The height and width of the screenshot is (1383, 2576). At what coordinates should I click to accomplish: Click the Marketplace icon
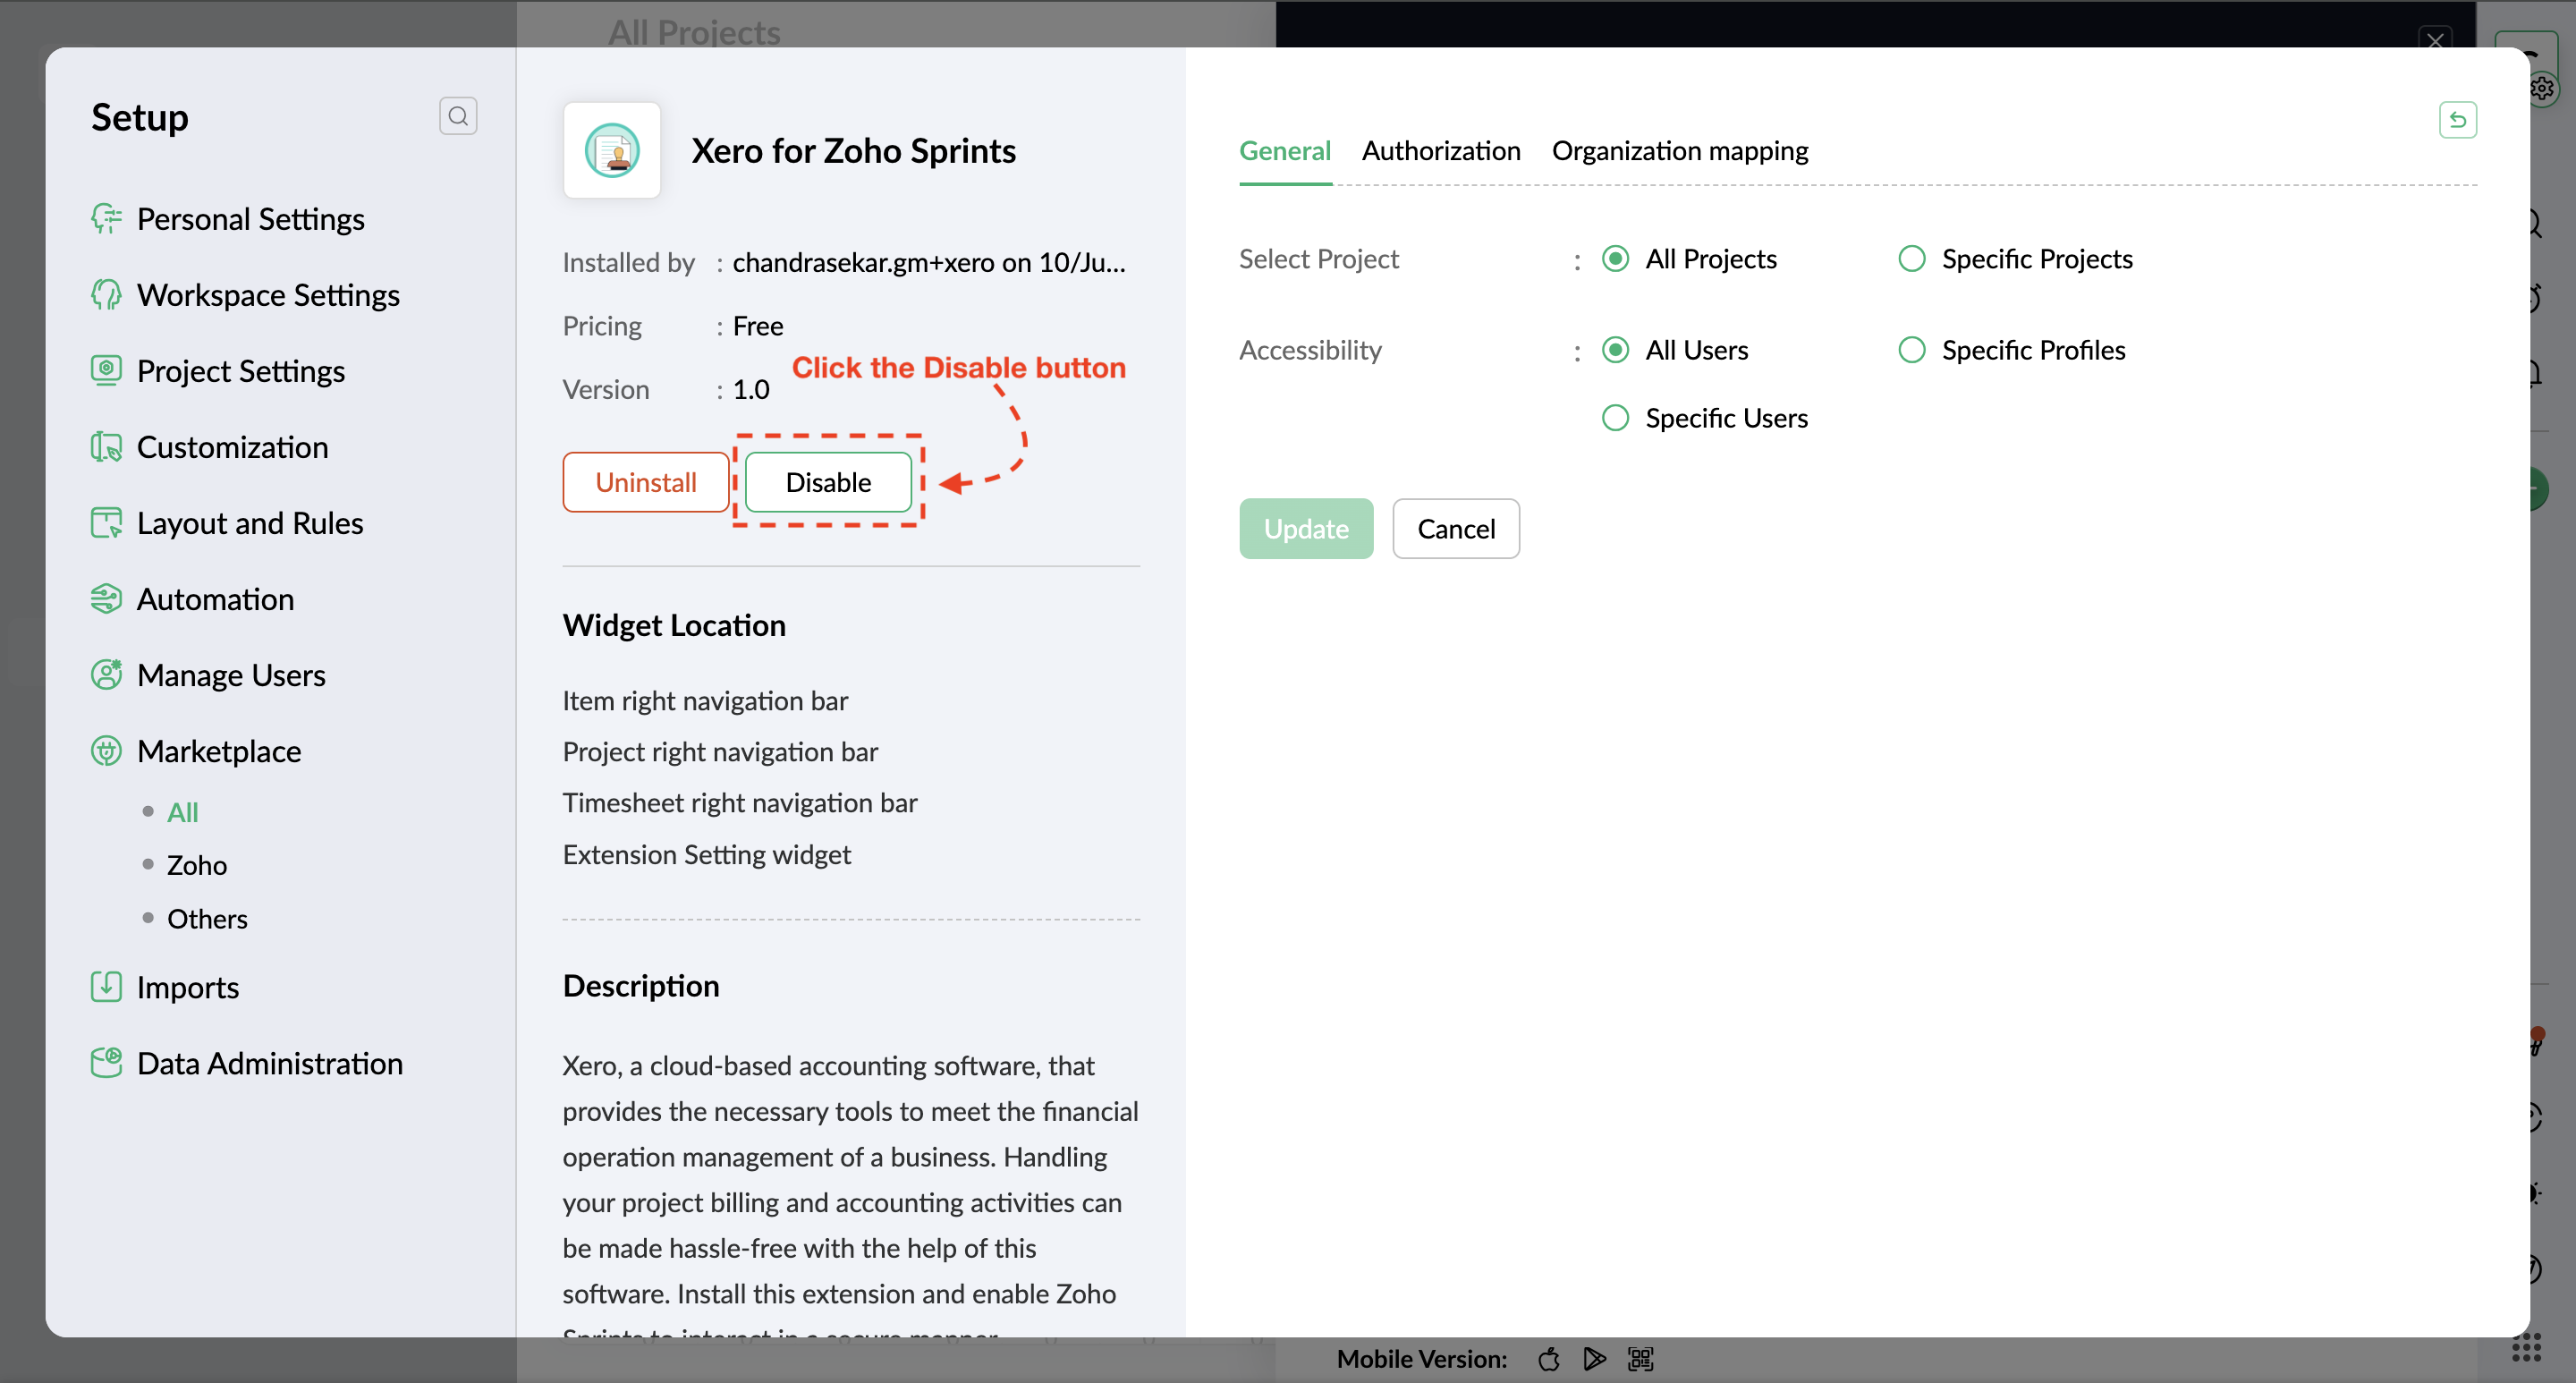106,750
